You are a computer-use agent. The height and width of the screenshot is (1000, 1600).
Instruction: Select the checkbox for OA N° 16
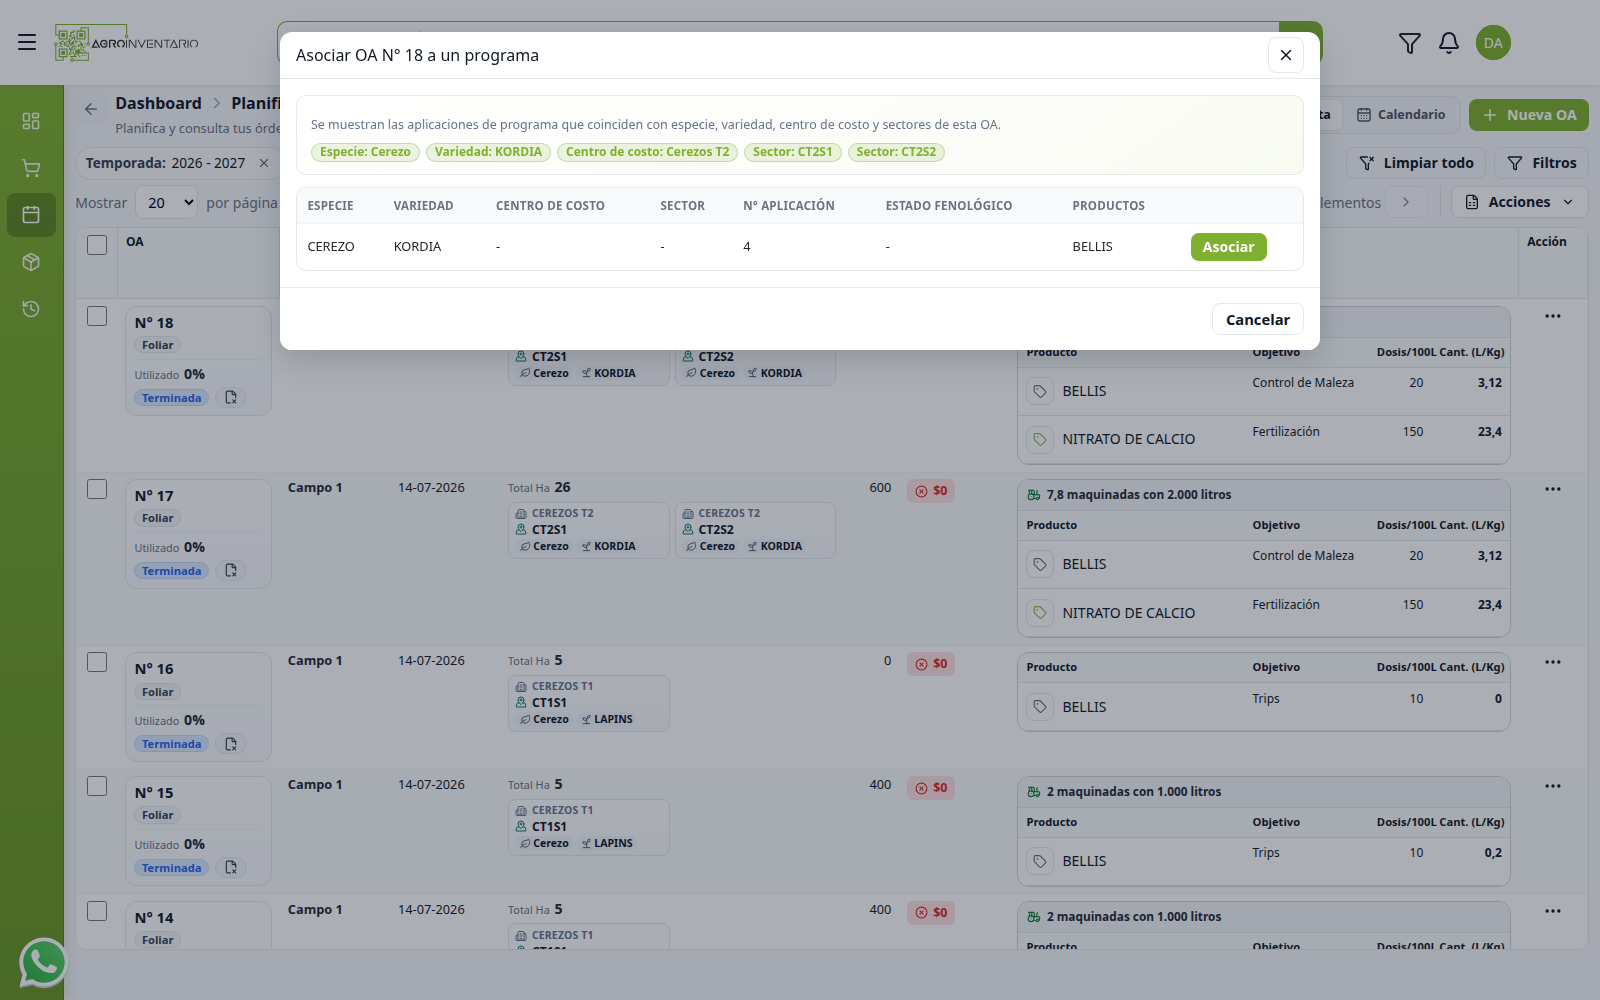(x=97, y=662)
